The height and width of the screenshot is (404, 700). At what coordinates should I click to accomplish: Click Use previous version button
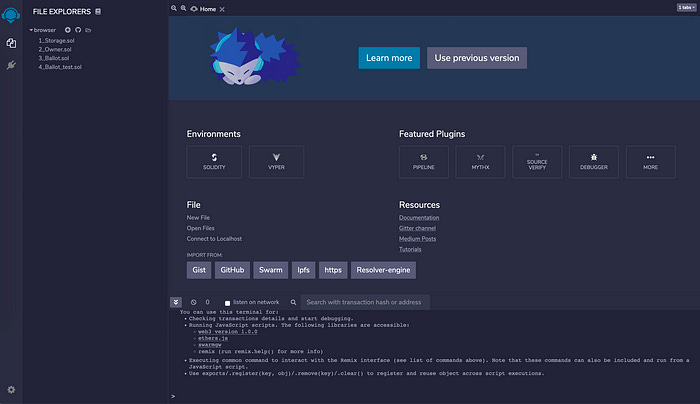pos(477,58)
